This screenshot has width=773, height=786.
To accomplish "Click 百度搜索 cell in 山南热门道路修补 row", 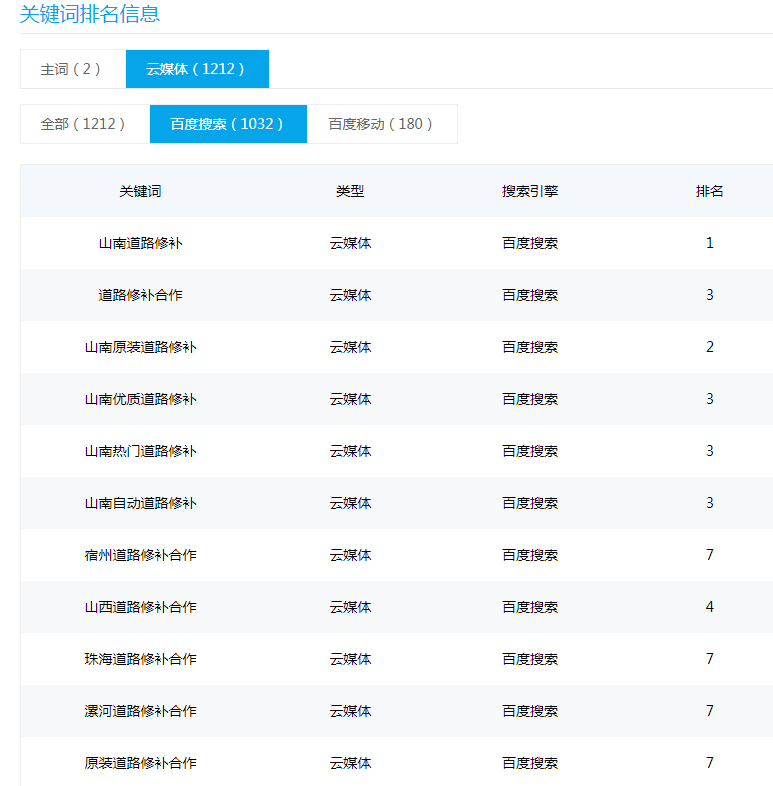I will pos(530,452).
